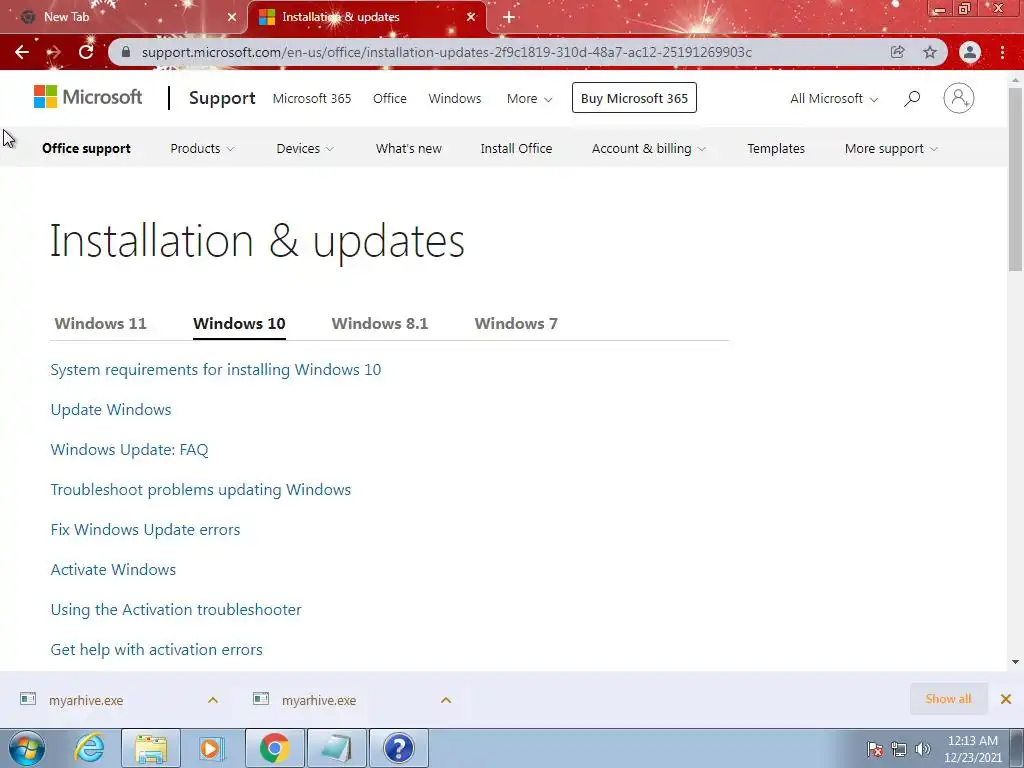Image resolution: width=1024 pixels, height=768 pixels.
Task: Open What's new link
Action: pyautogui.click(x=409, y=149)
